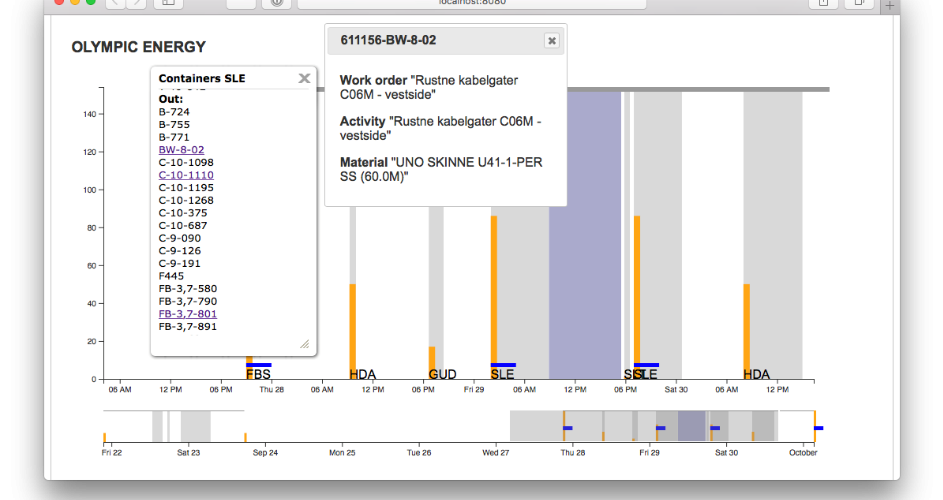Click the purple highlighted block in overview timeline
The height and width of the screenshot is (500, 943).
coord(692,426)
